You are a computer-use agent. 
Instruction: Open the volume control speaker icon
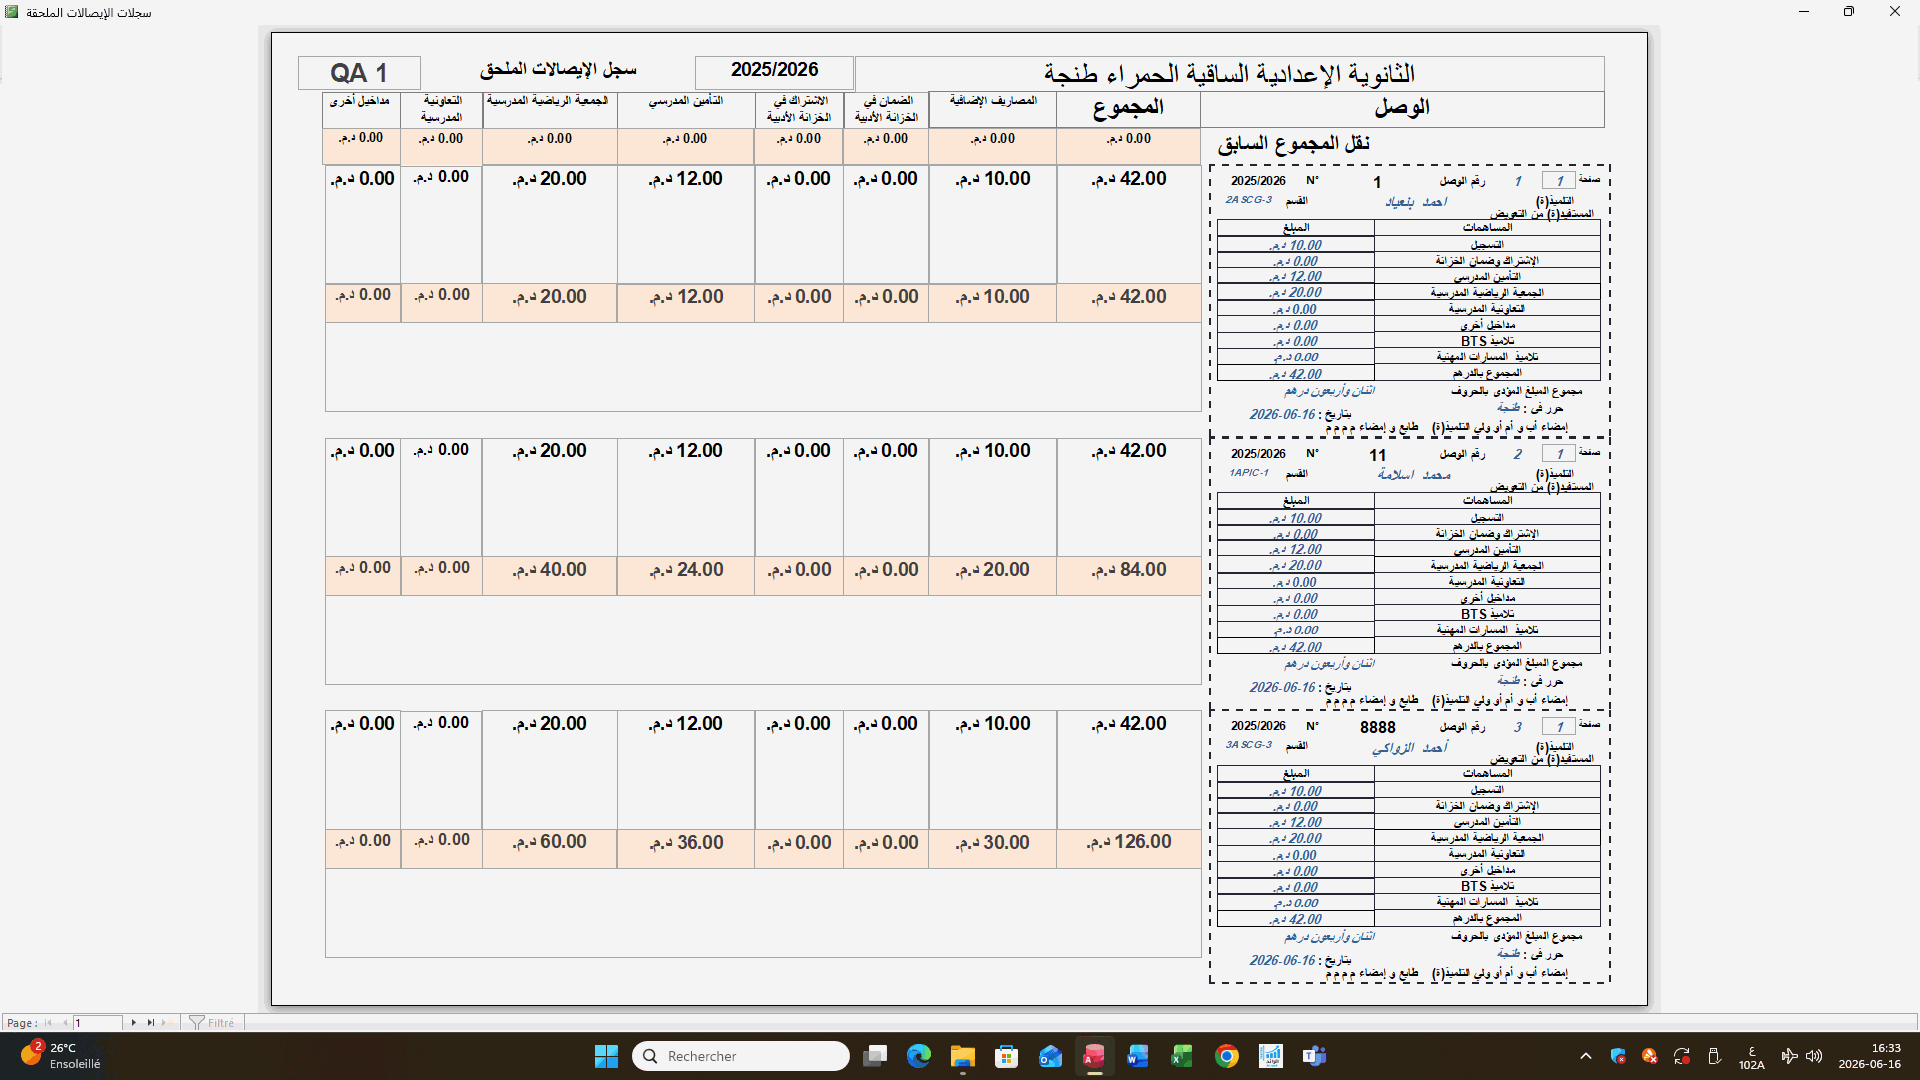pos(1815,1056)
